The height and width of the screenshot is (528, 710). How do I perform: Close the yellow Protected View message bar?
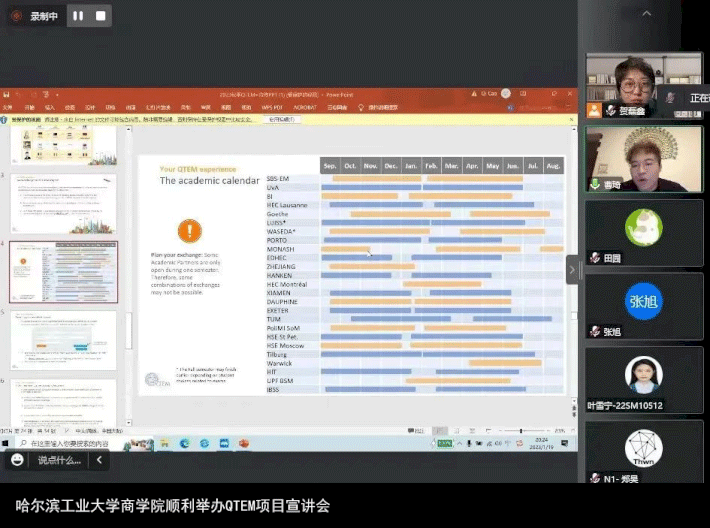(571, 120)
